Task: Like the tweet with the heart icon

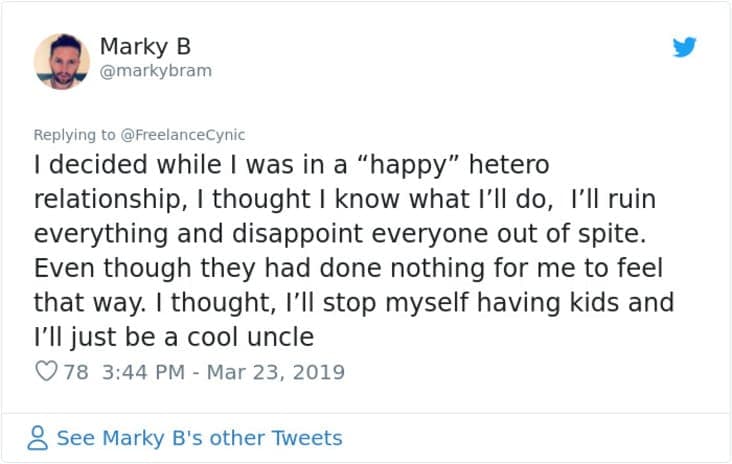Action: pos(46,372)
